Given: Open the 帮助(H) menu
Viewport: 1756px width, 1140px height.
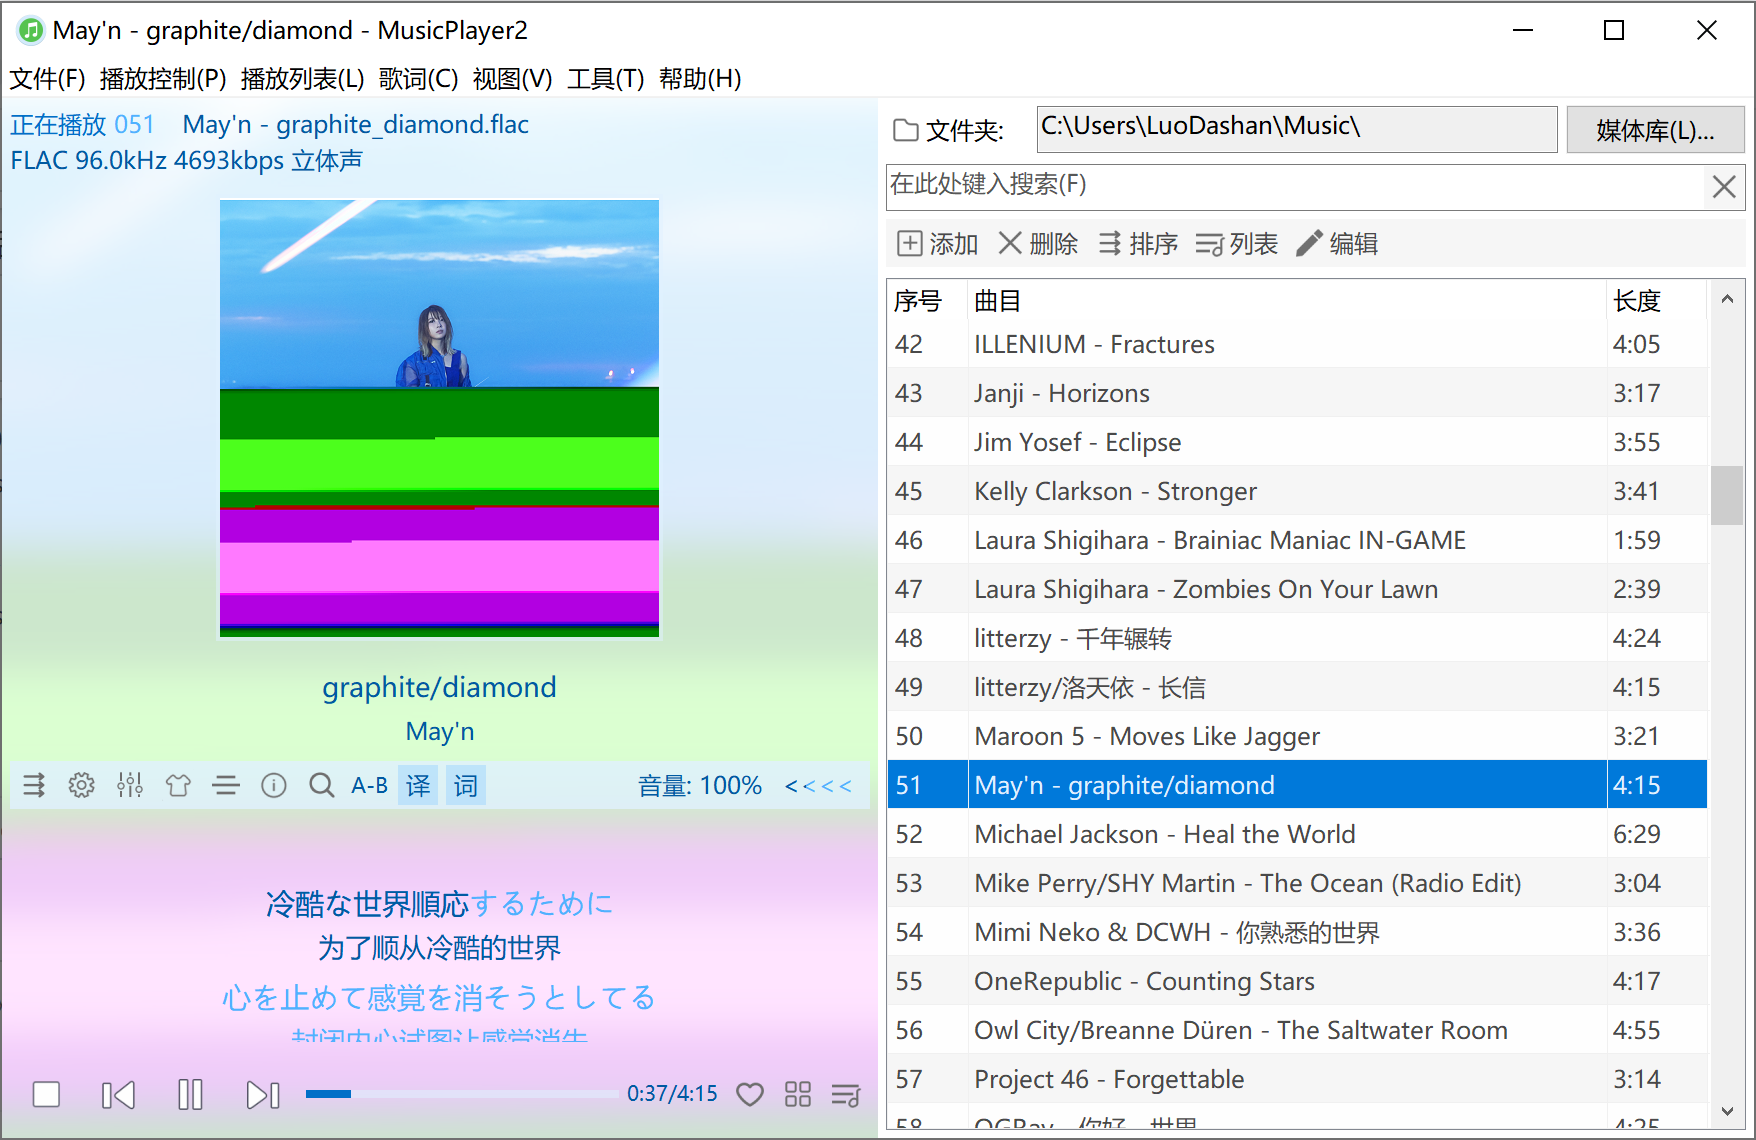Looking at the screenshot, I should coord(700,79).
